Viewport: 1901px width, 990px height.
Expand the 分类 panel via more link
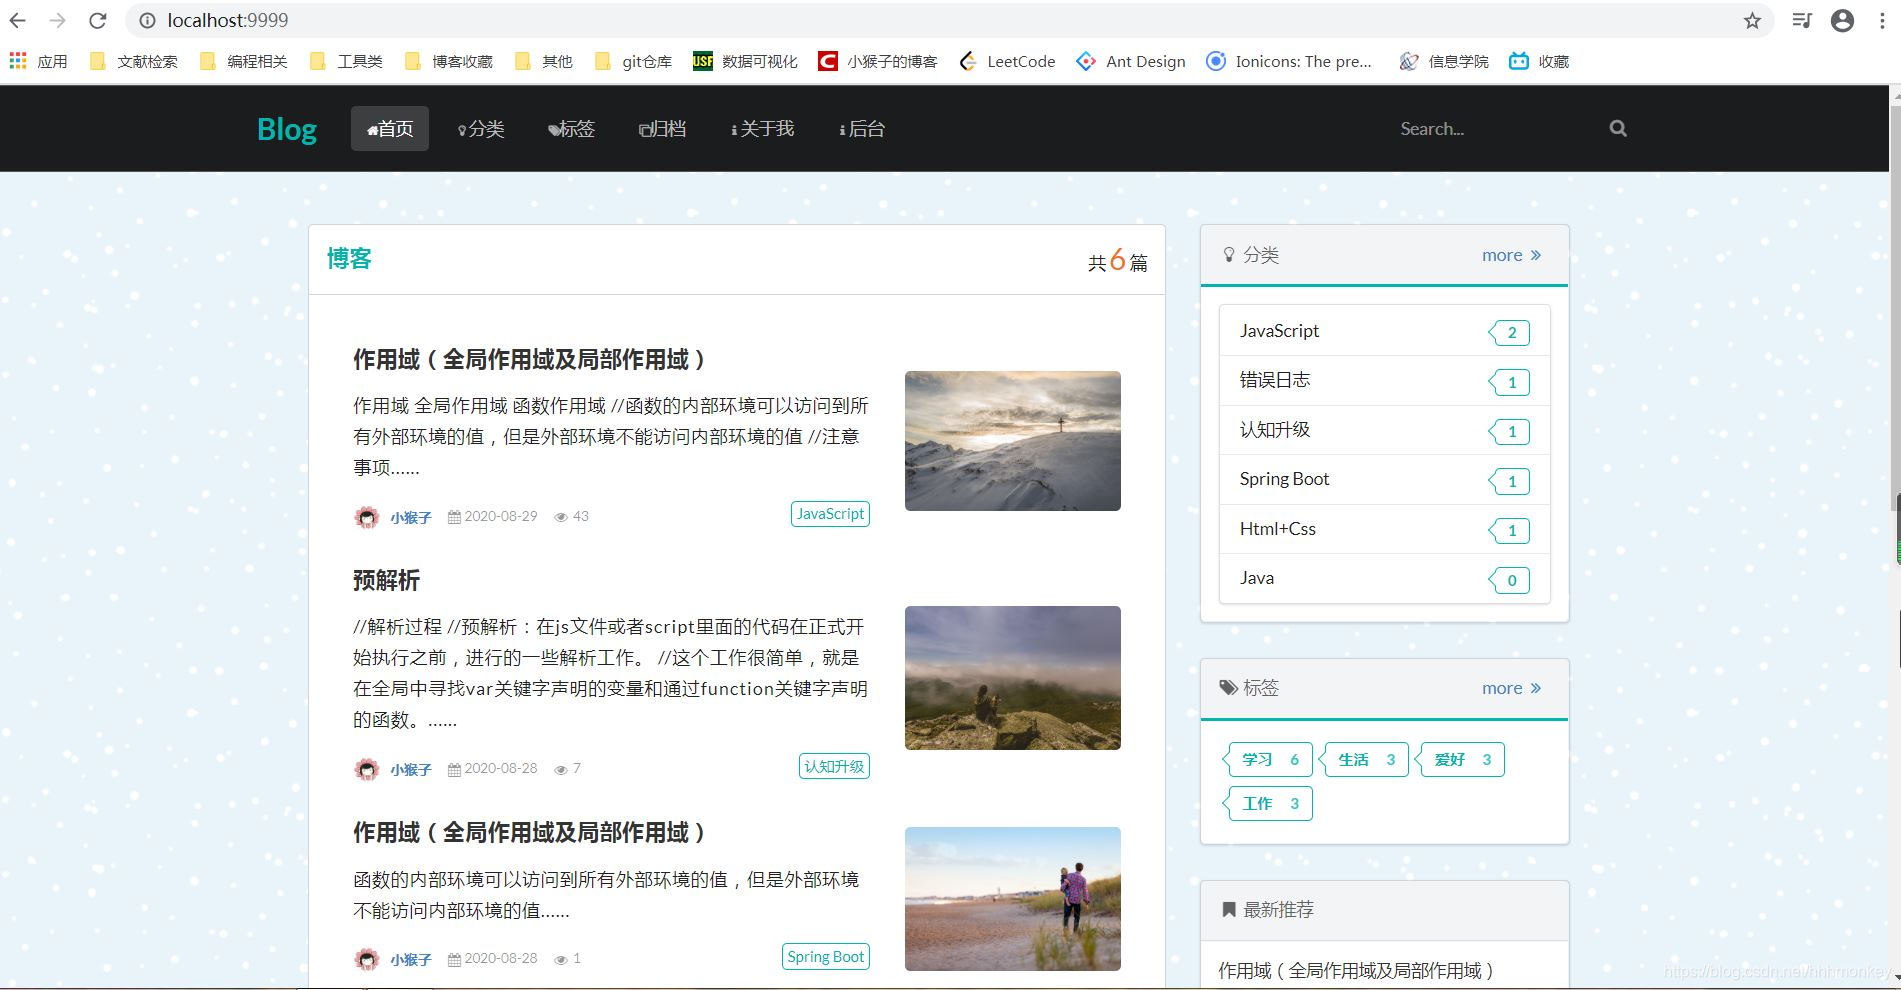click(x=1504, y=255)
